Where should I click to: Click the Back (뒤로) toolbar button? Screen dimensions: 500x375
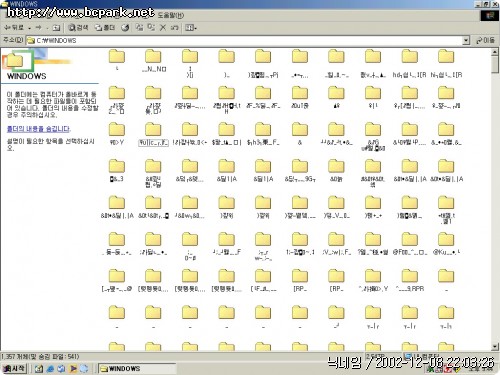point(13,28)
